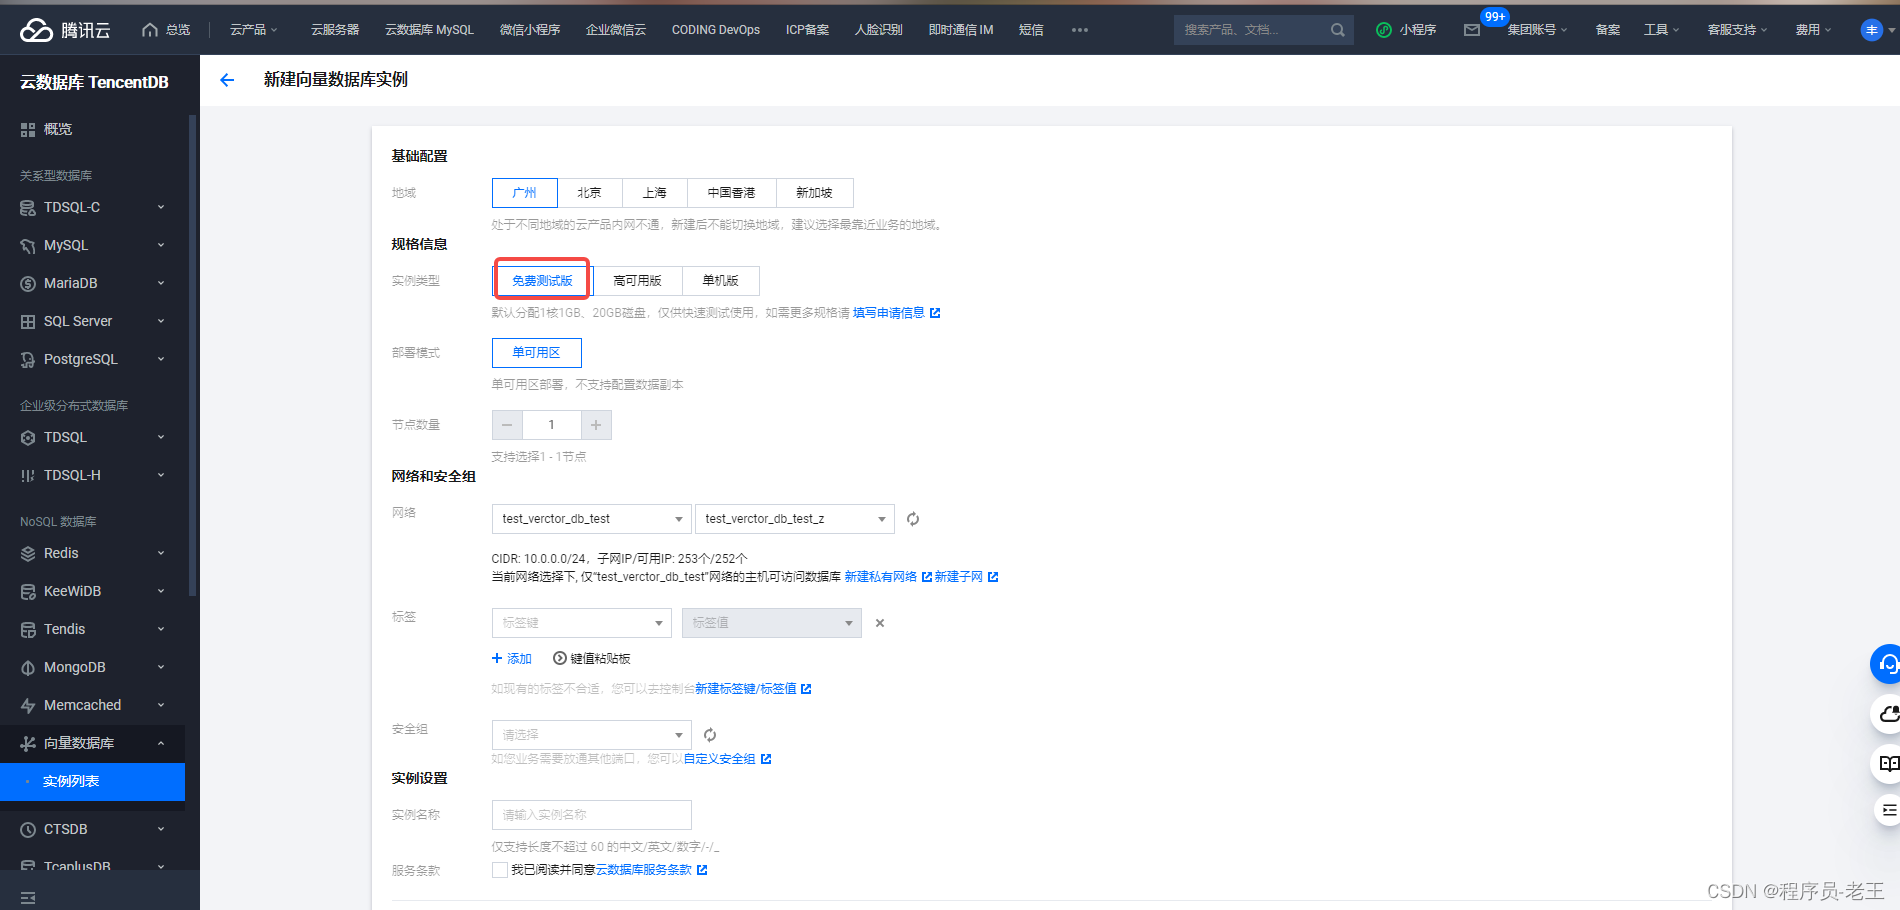Refresh the security group list icon
Viewport: 1900px width, 910px height.
coord(710,735)
